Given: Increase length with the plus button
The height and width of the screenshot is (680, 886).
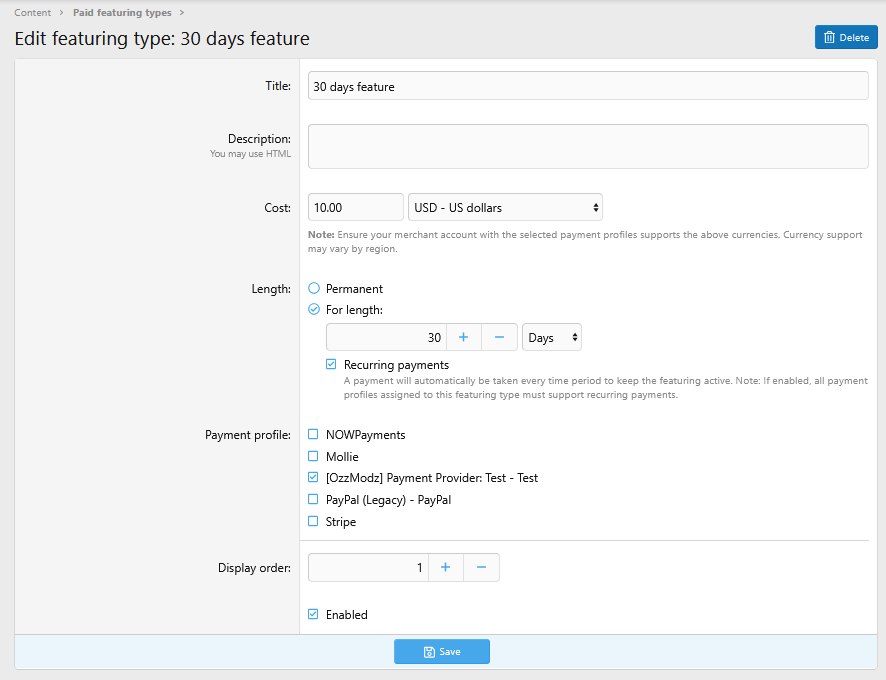Looking at the screenshot, I should tap(464, 337).
